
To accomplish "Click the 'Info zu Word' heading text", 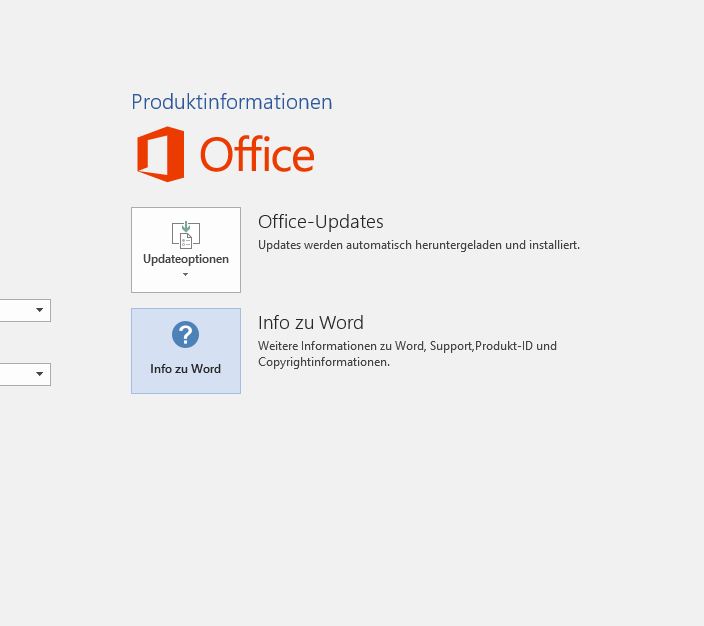I will (311, 322).
